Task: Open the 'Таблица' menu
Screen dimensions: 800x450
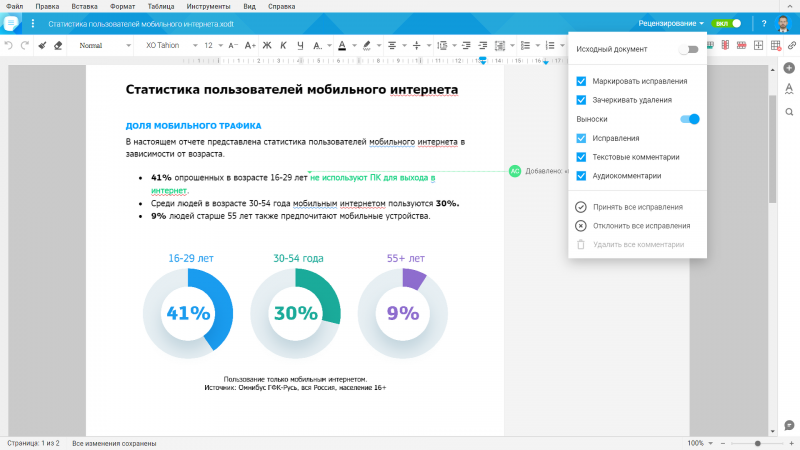Action: pyautogui.click(x=161, y=6)
